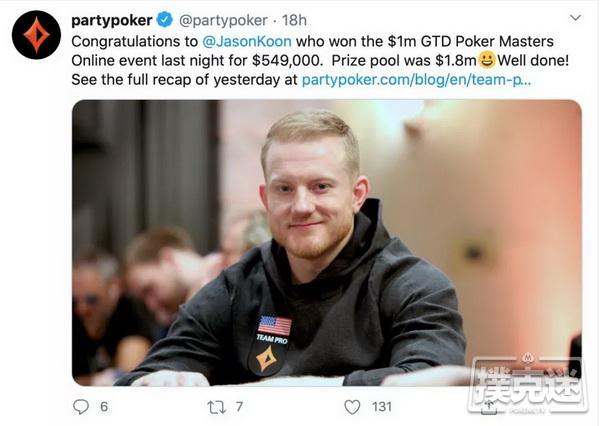The height and width of the screenshot is (426, 600).
Task: Open the 18h timestamp permalink
Action: click(x=294, y=20)
